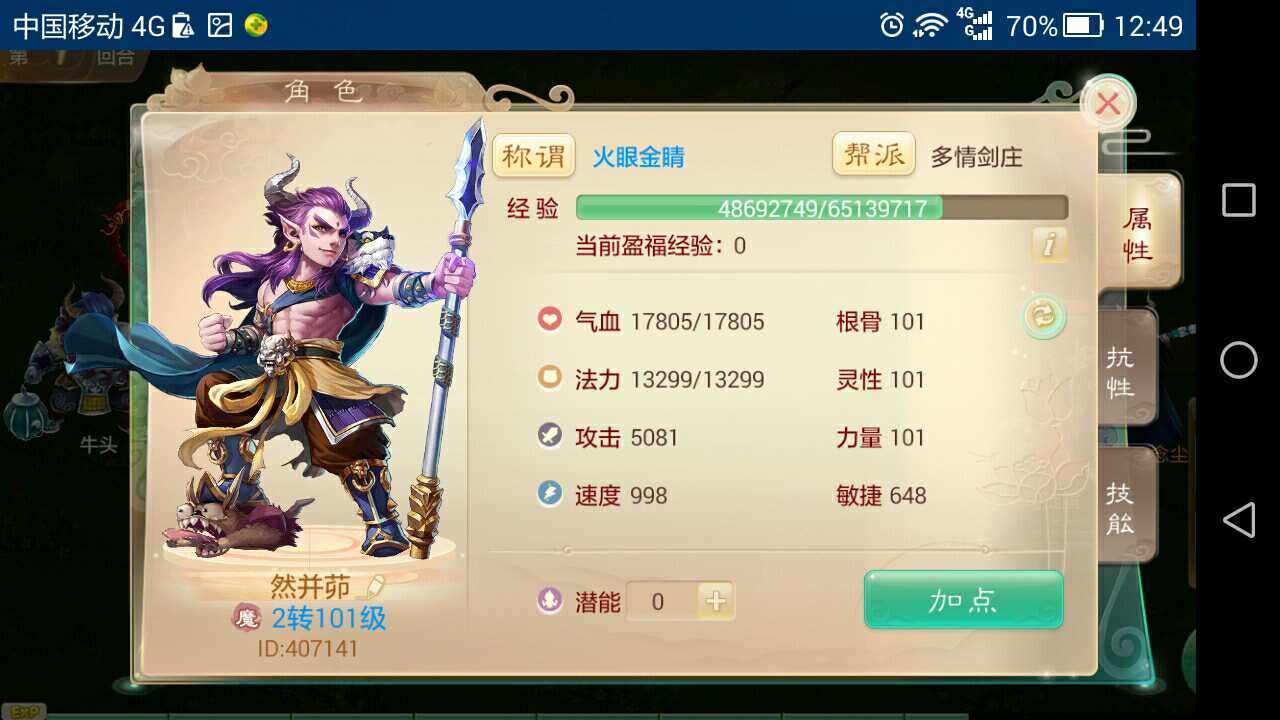The width and height of the screenshot is (1280, 720).
Task: Tap the 法力 mana icon
Action: point(549,378)
